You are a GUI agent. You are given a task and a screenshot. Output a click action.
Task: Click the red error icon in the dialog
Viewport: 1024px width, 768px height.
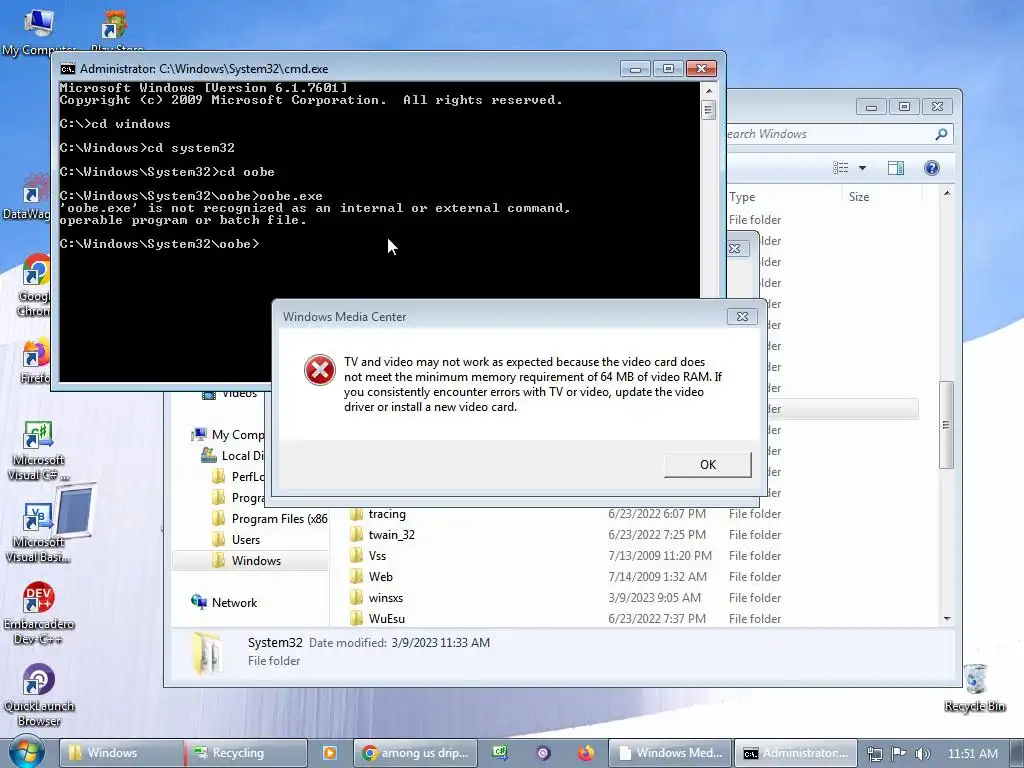tap(319, 370)
